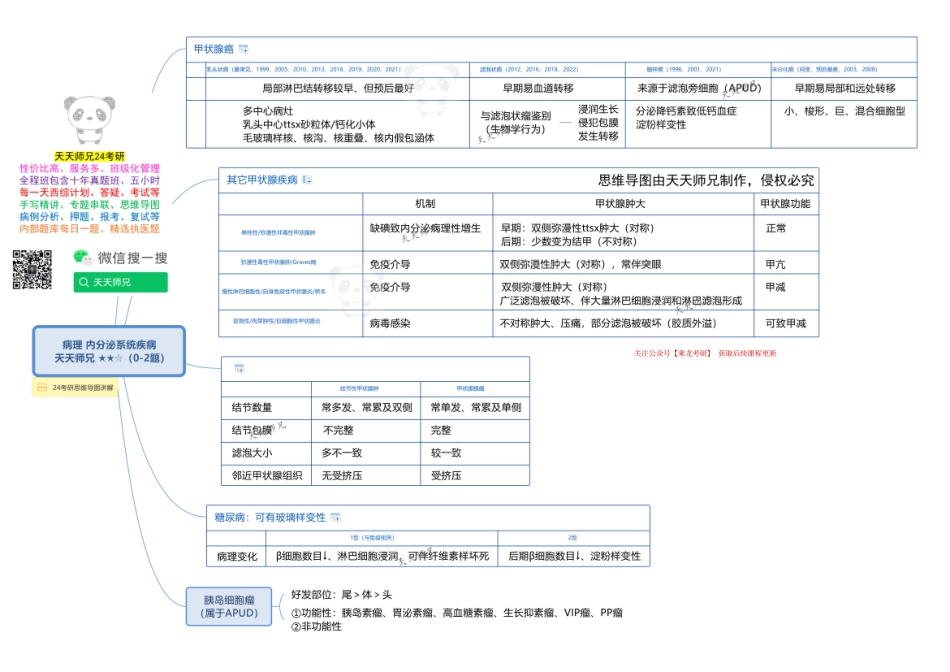
Task: Click the table icon beside 甲状腺癌 title
Action: coord(244,49)
